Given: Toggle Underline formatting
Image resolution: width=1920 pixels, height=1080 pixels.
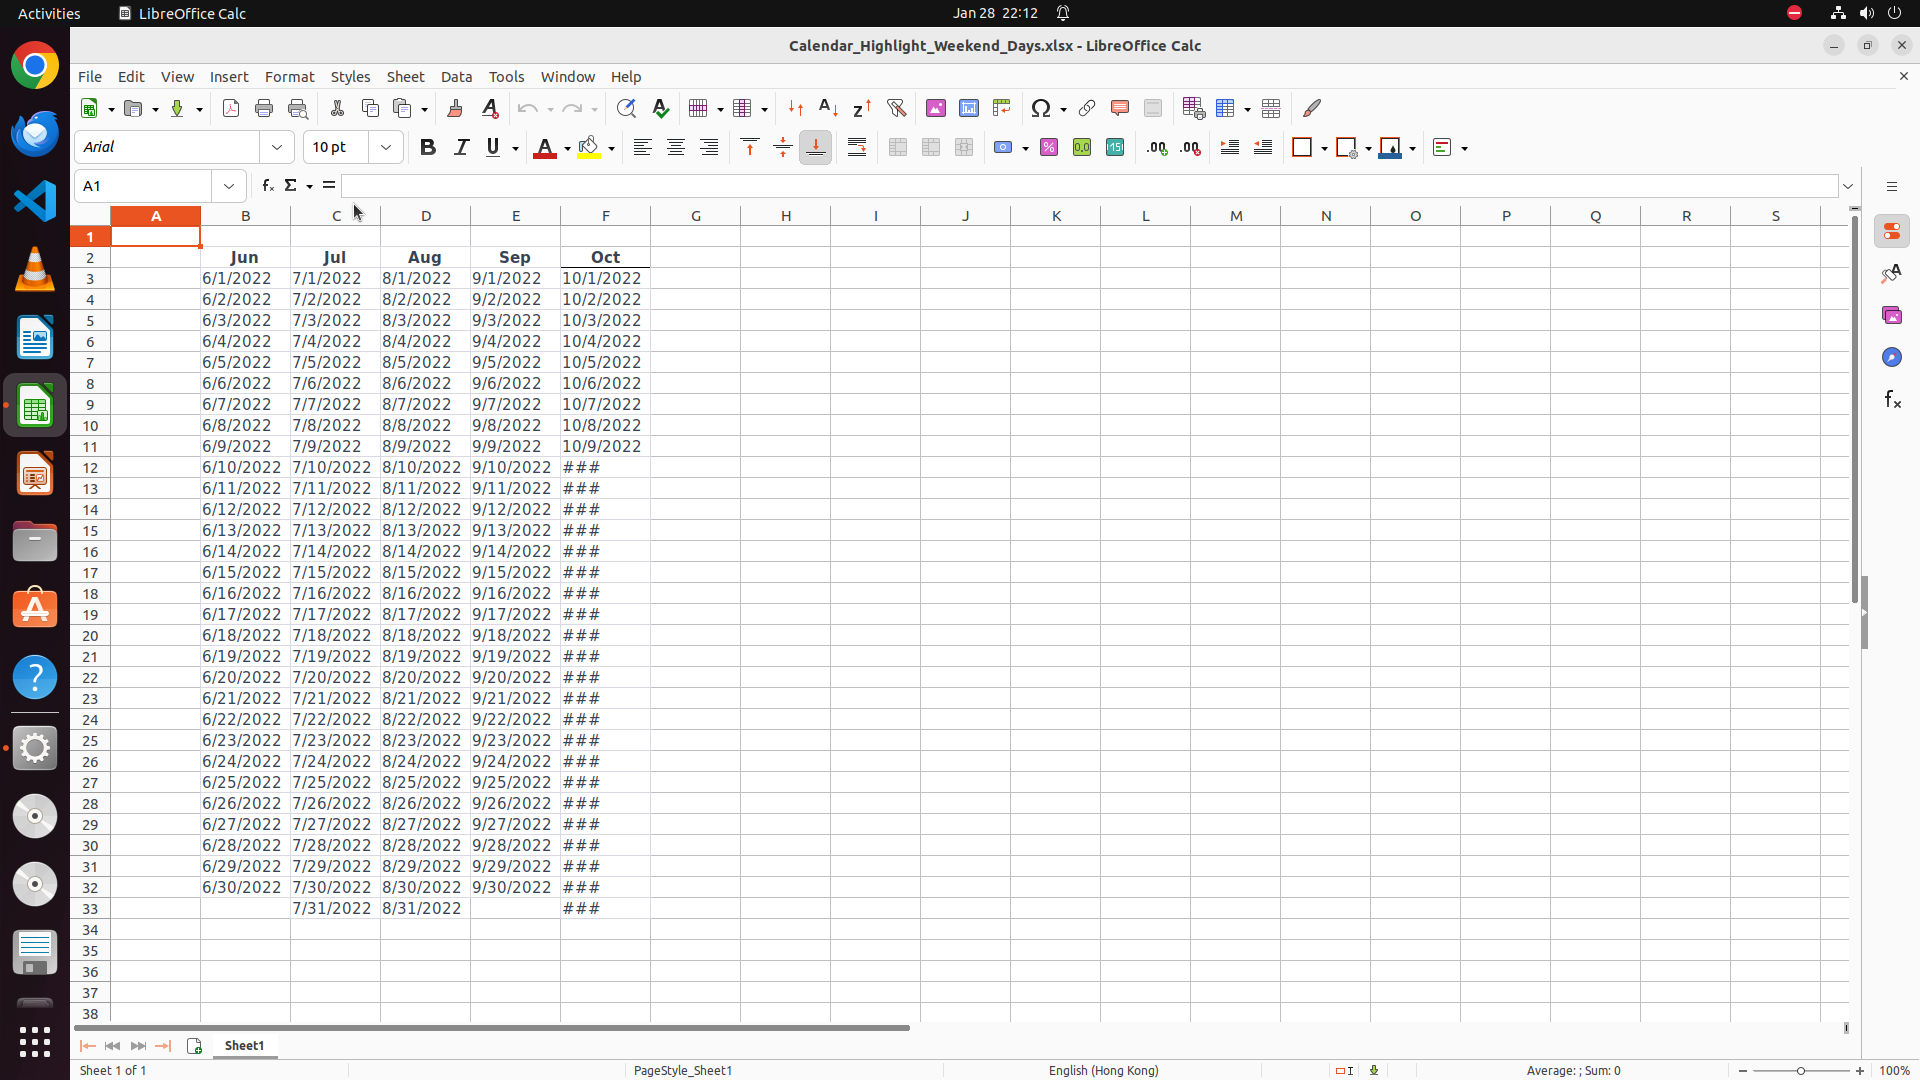Looking at the screenshot, I should (x=493, y=148).
